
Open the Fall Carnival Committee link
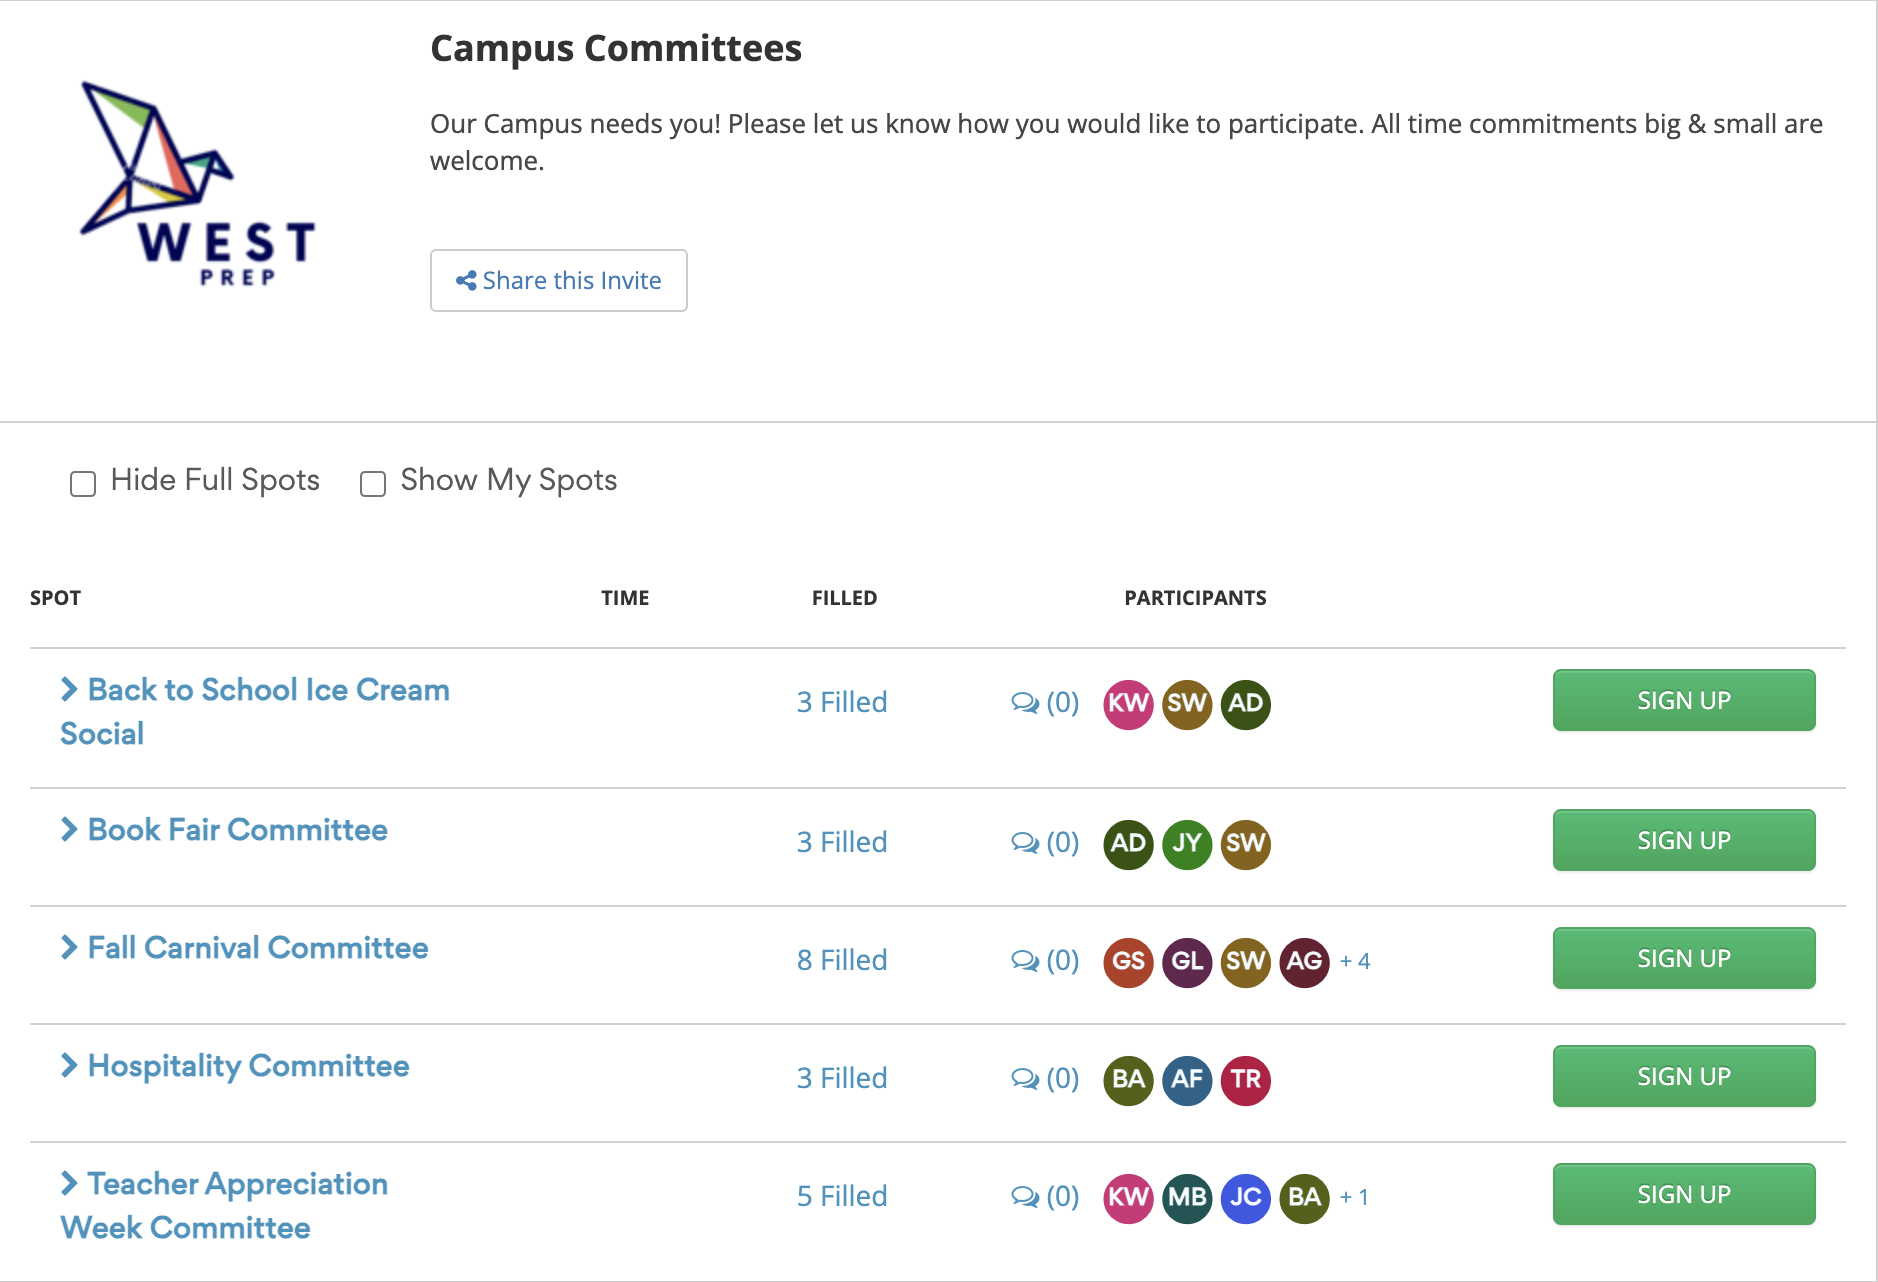click(x=258, y=948)
